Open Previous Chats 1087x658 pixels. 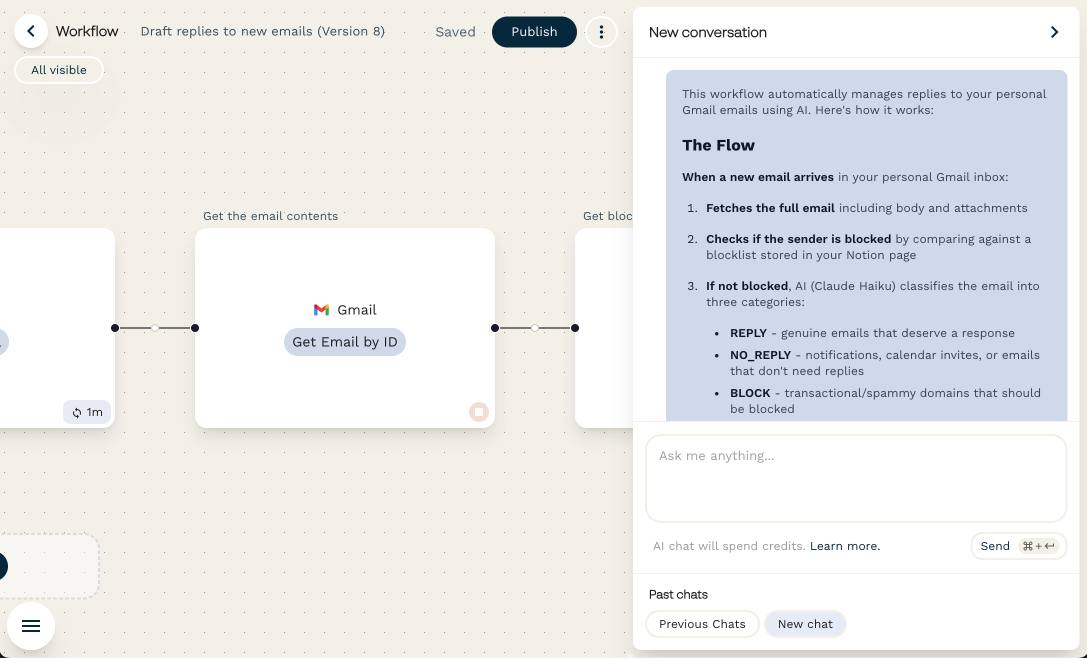point(702,623)
